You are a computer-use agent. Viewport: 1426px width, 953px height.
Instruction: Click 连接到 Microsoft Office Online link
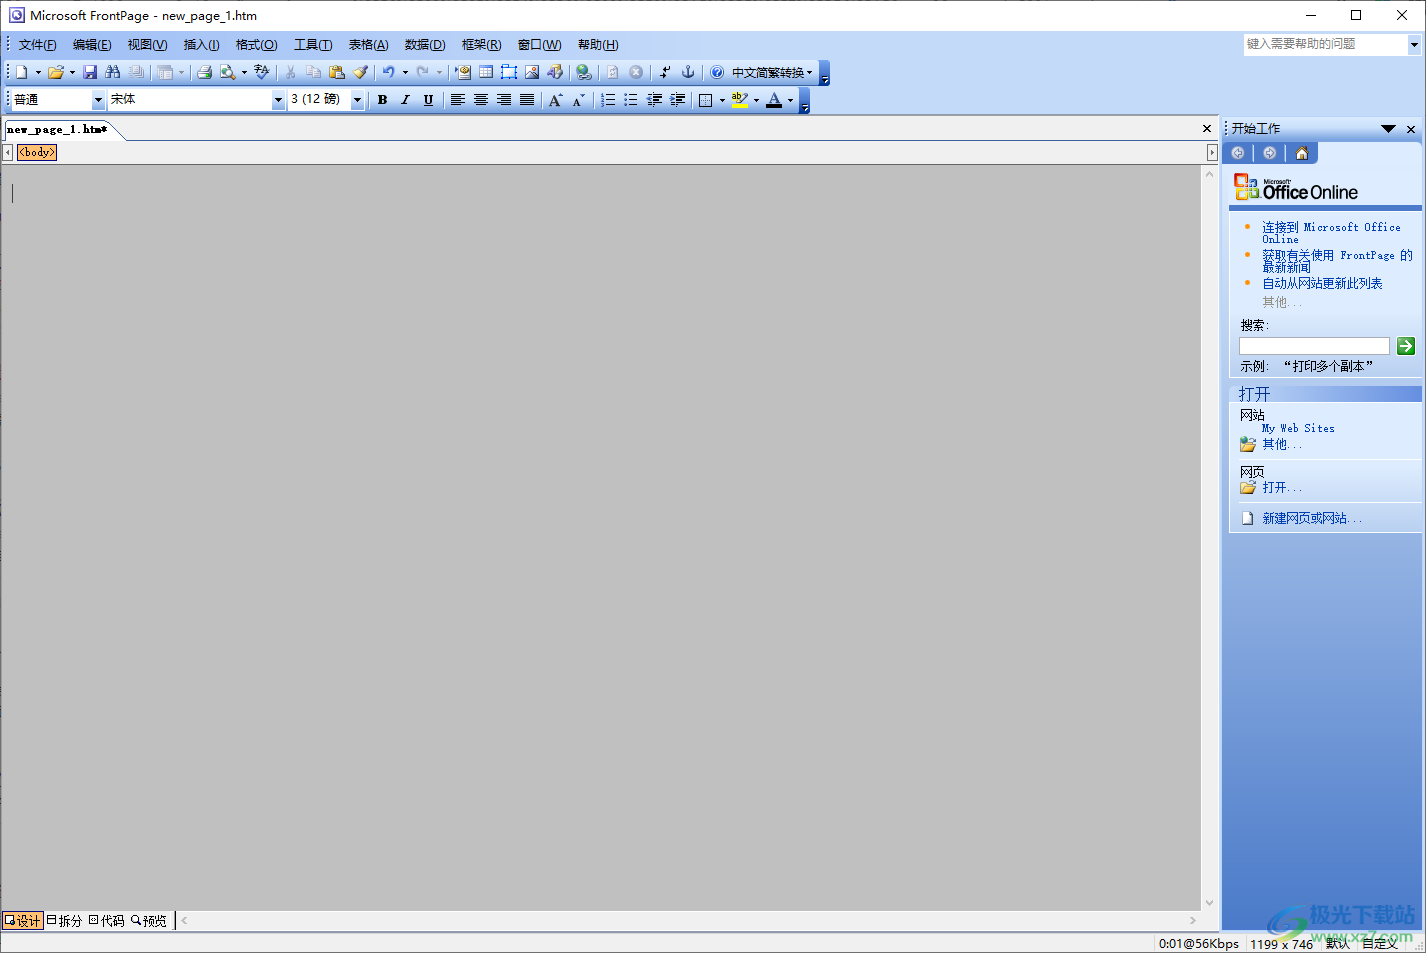tap(1331, 233)
